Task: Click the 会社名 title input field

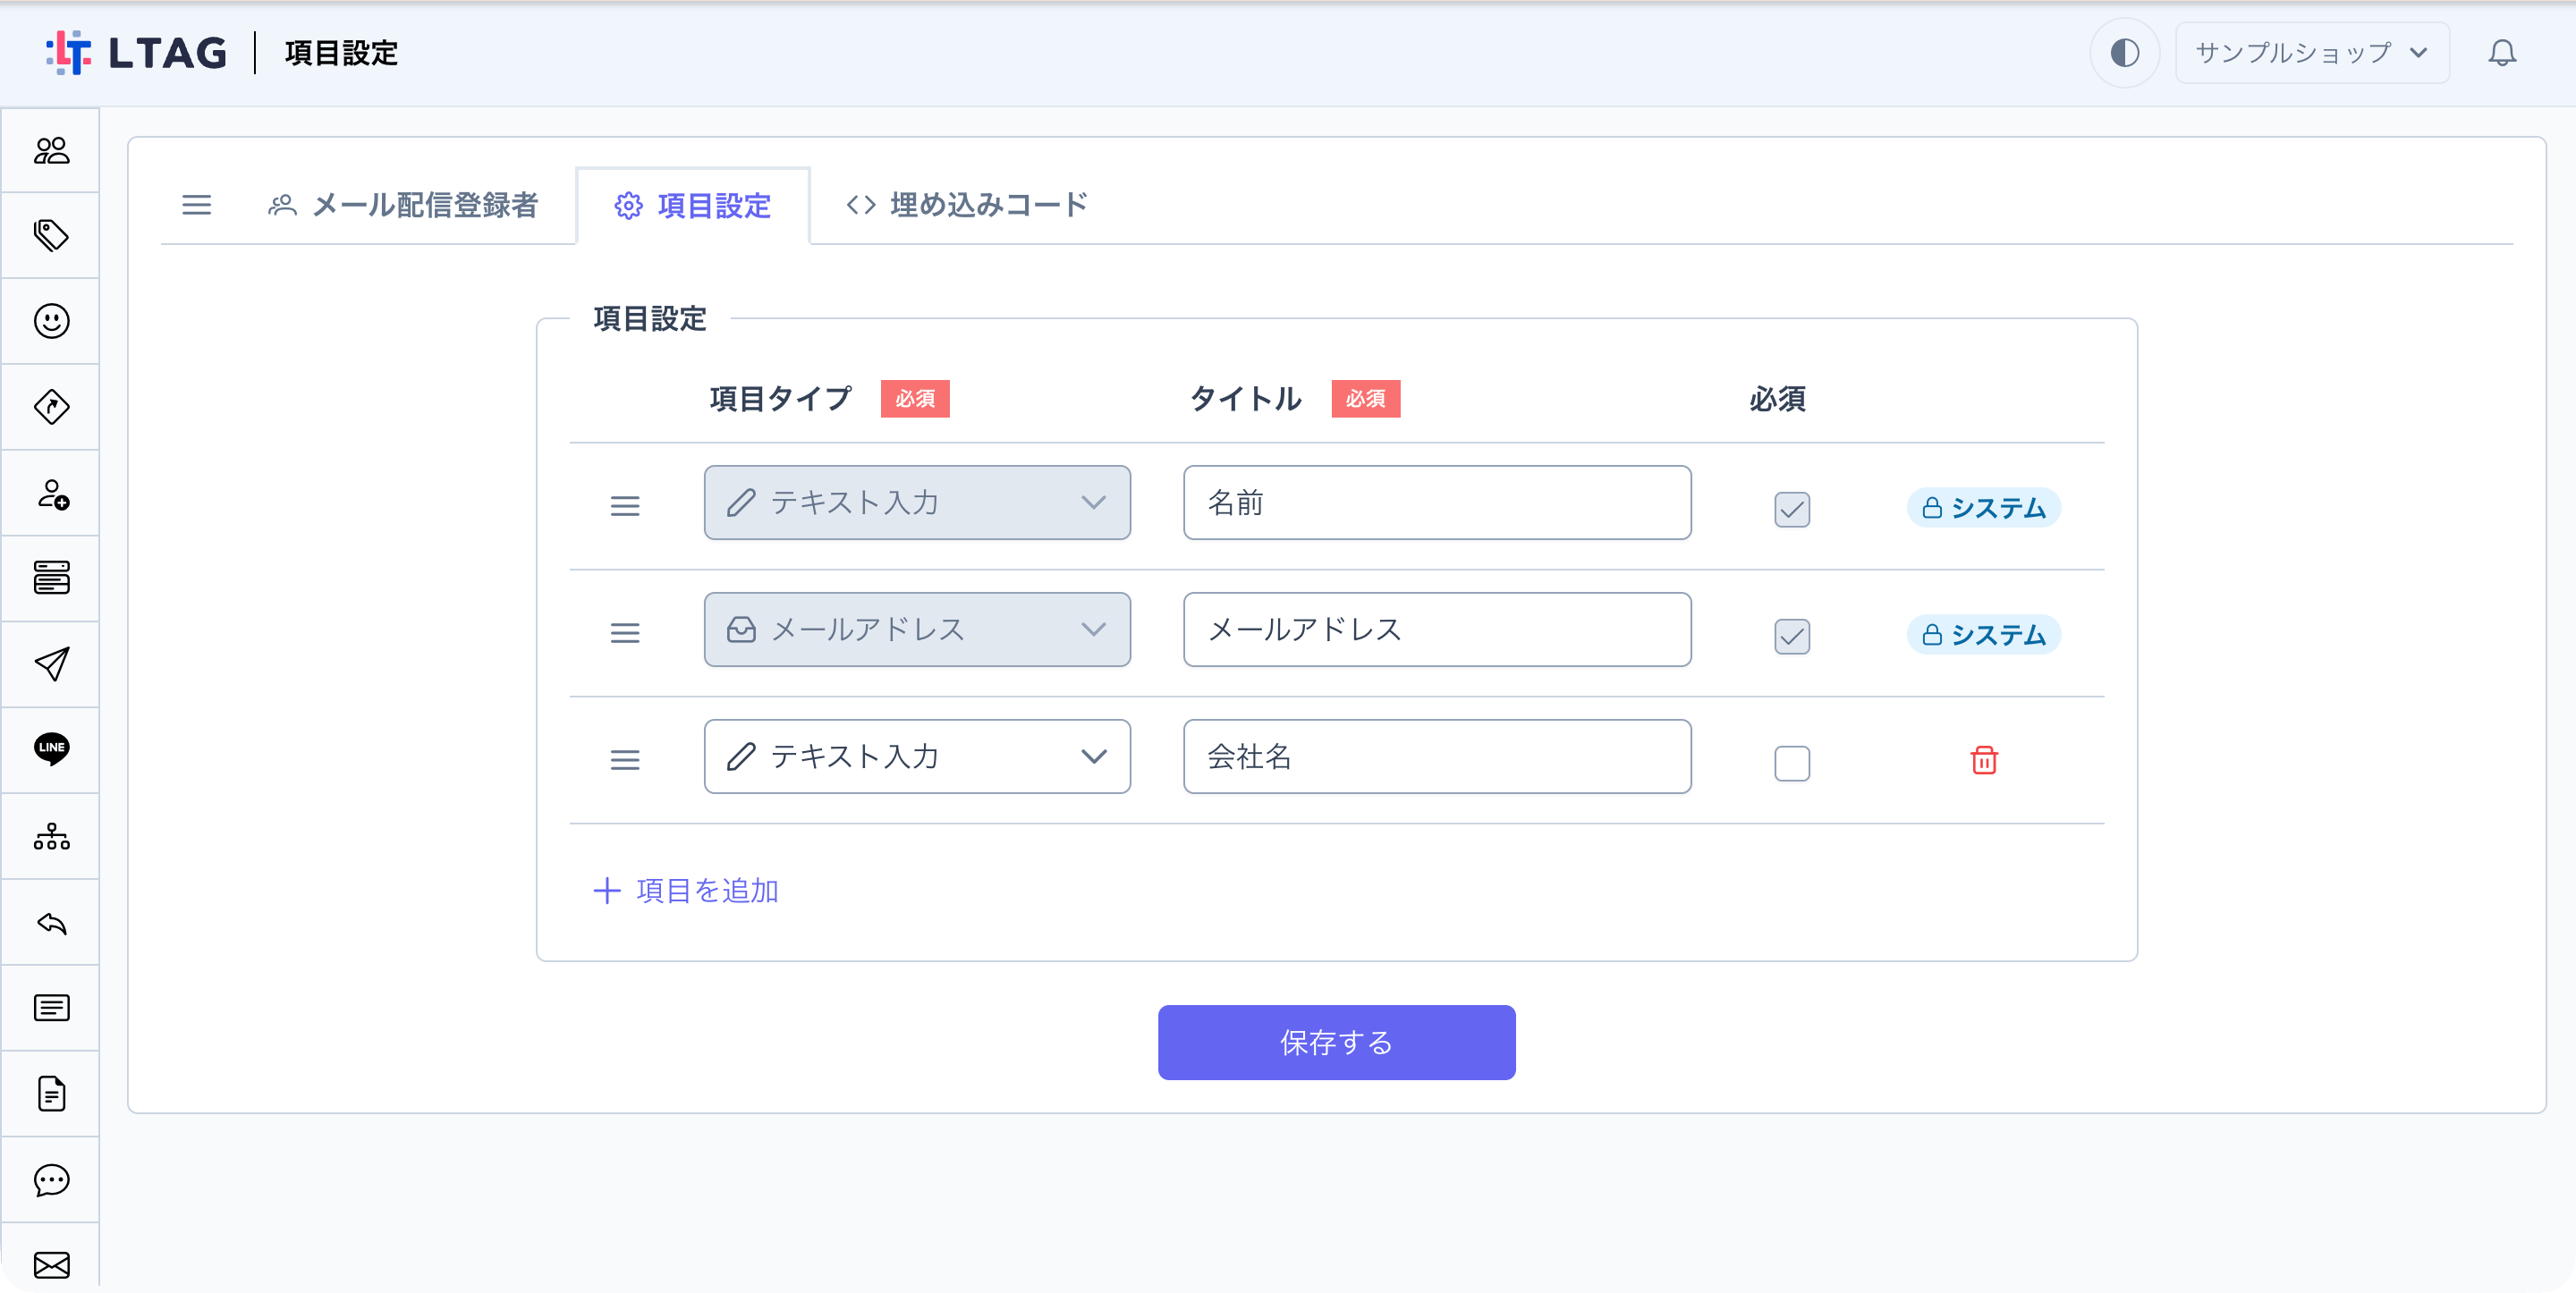Action: click(x=1437, y=757)
